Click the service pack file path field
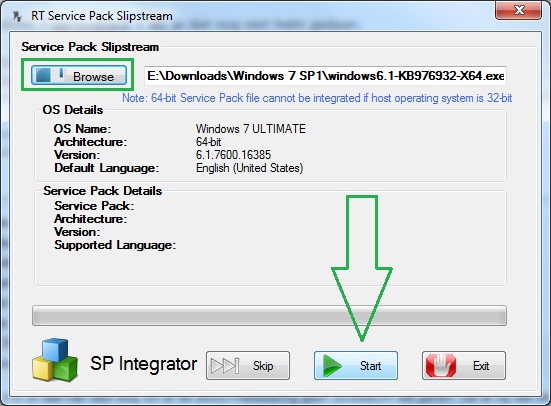The width and height of the screenshot is (551, 406). tap(325, 76)
